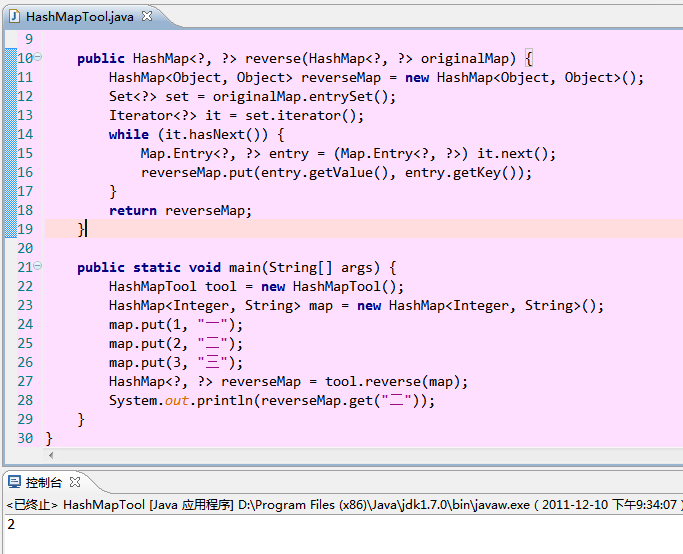Click 'map.put(1,' on line 24
The image size is (683, 554).
(x=149, y=325)
